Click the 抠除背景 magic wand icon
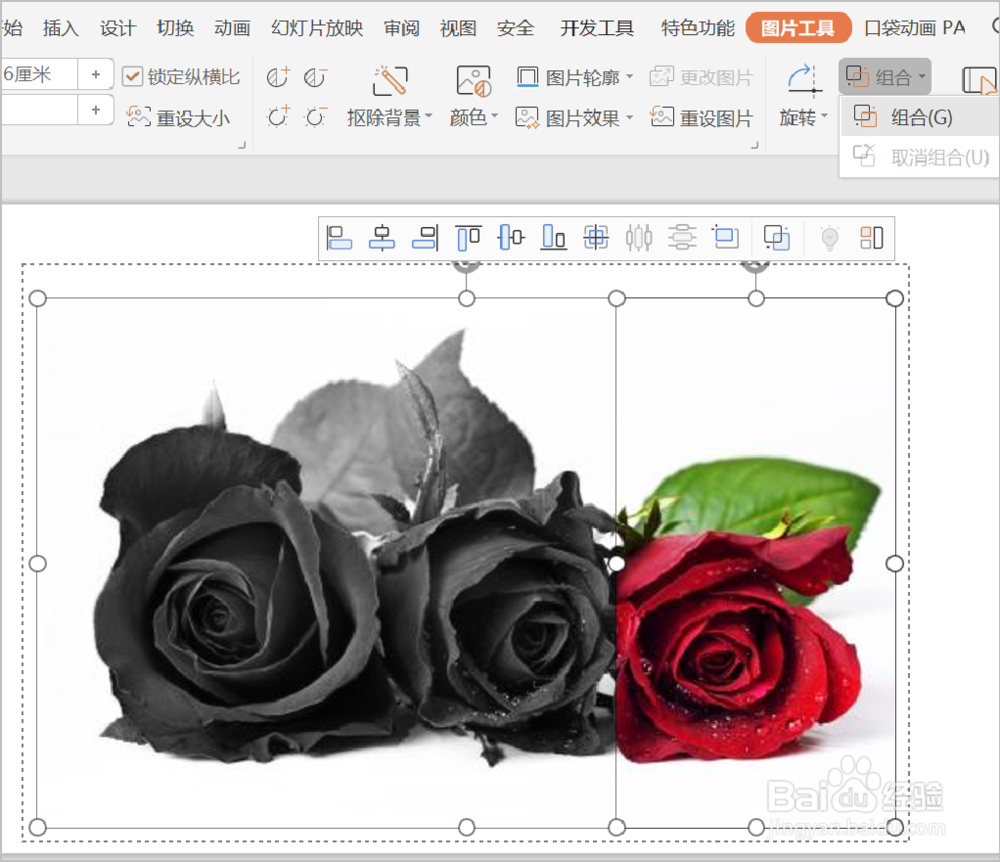Viewport: 1000px width, 862px height. tap(390, 80)
